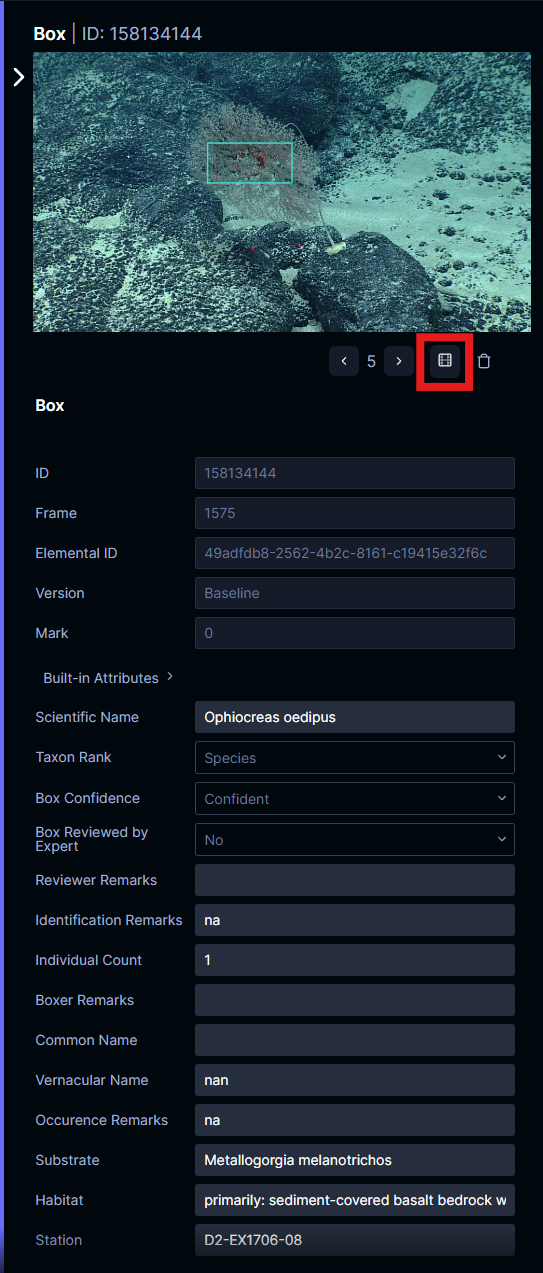Click the Reviewer Remarks input field
The height and width of the screenshot is (1273, 543).
(x=355, y=880)
